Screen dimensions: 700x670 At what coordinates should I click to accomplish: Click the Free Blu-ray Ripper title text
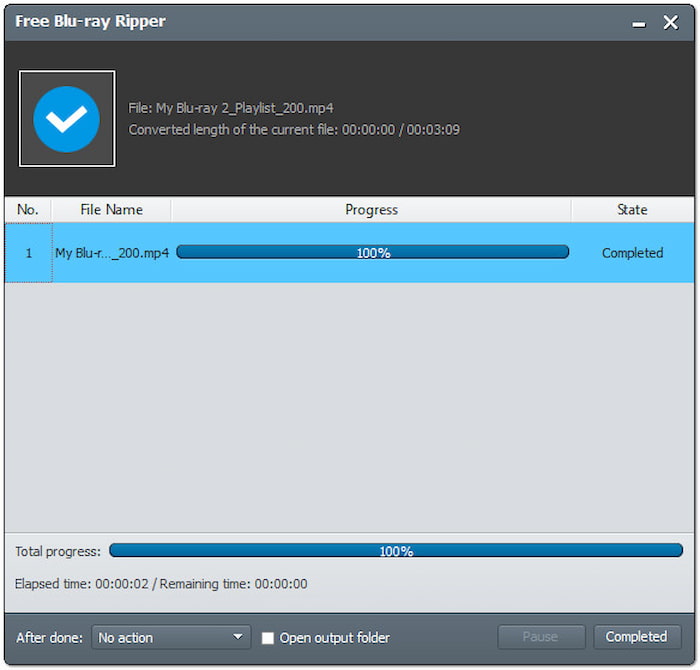[90, 21]
